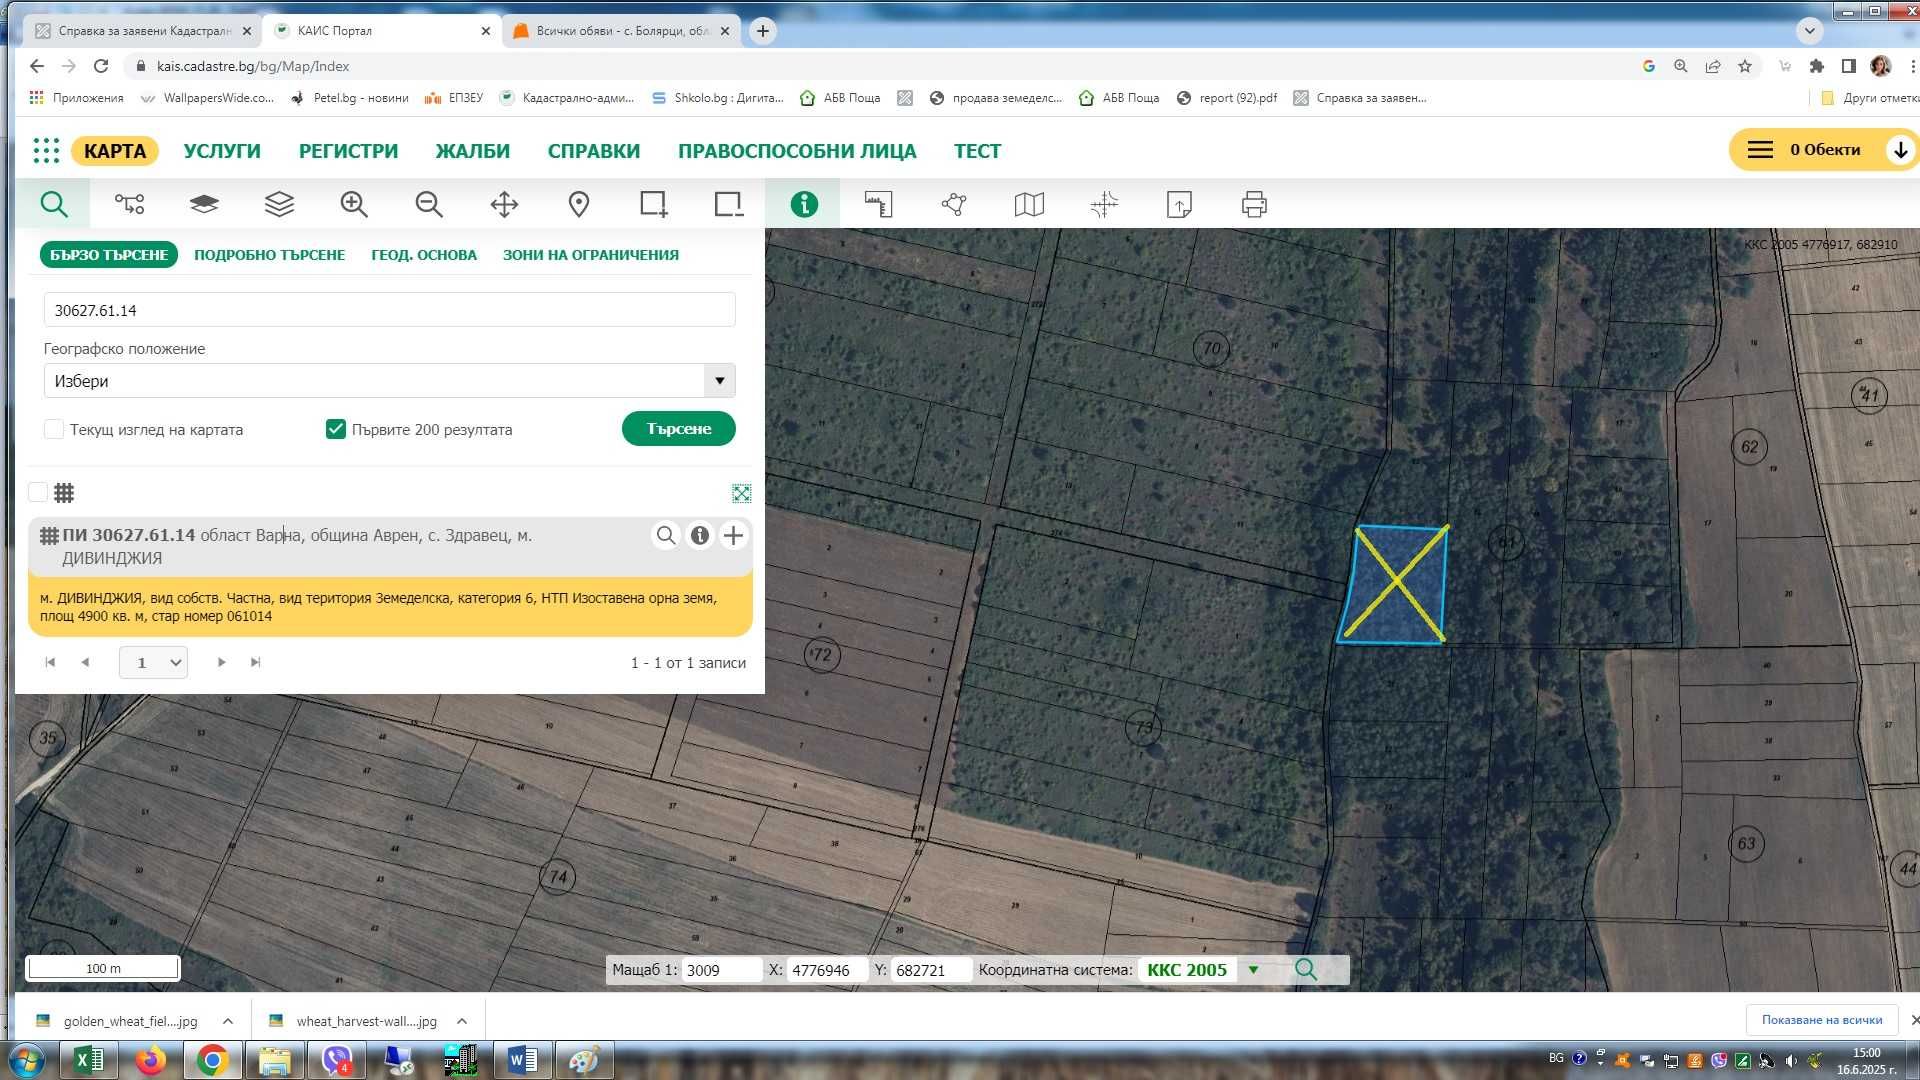Viewport: 1920px width, 1080px height.
Task: Tick the select-all results checkbox
Action: (38, 492)
